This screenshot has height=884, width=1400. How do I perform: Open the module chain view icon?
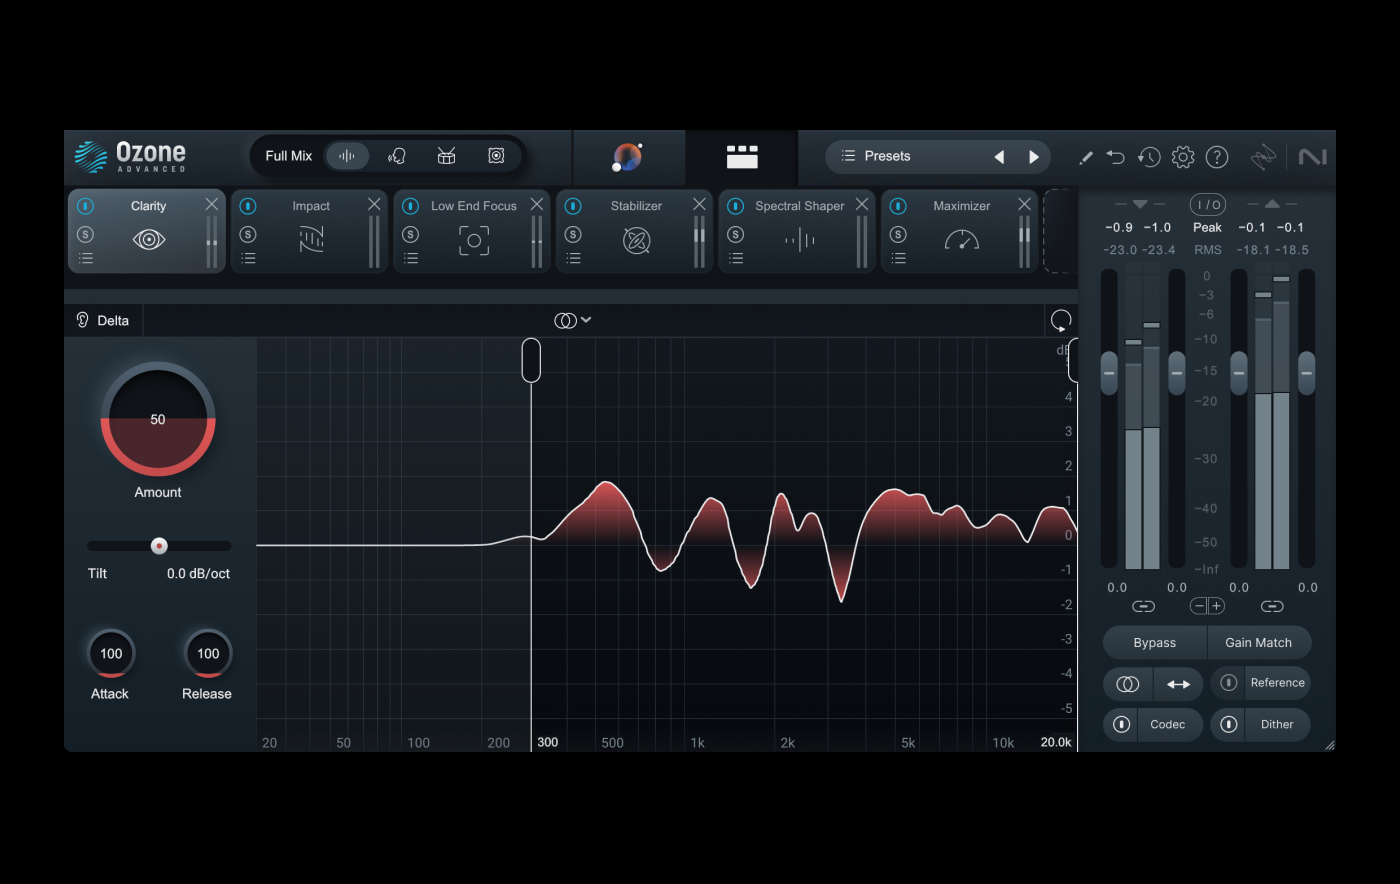pyautogui.click(x=742, y=157)
